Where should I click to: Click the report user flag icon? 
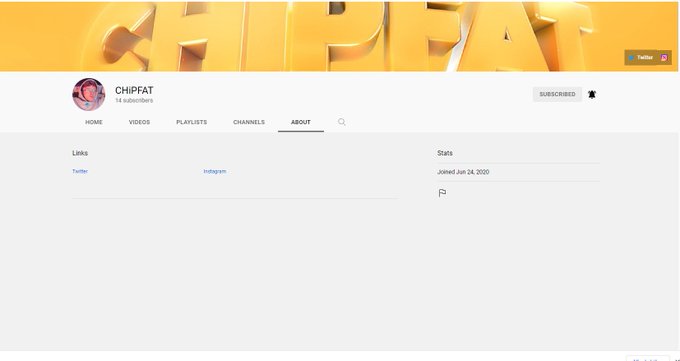(x=442, y=193)
